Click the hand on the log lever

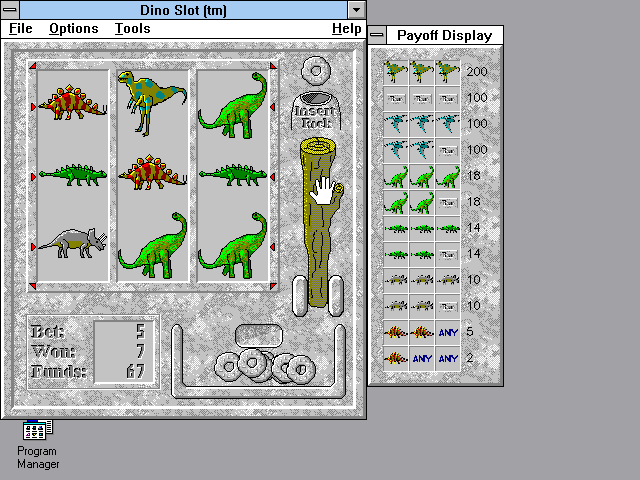pyautogui.click(x=322, y=190)
